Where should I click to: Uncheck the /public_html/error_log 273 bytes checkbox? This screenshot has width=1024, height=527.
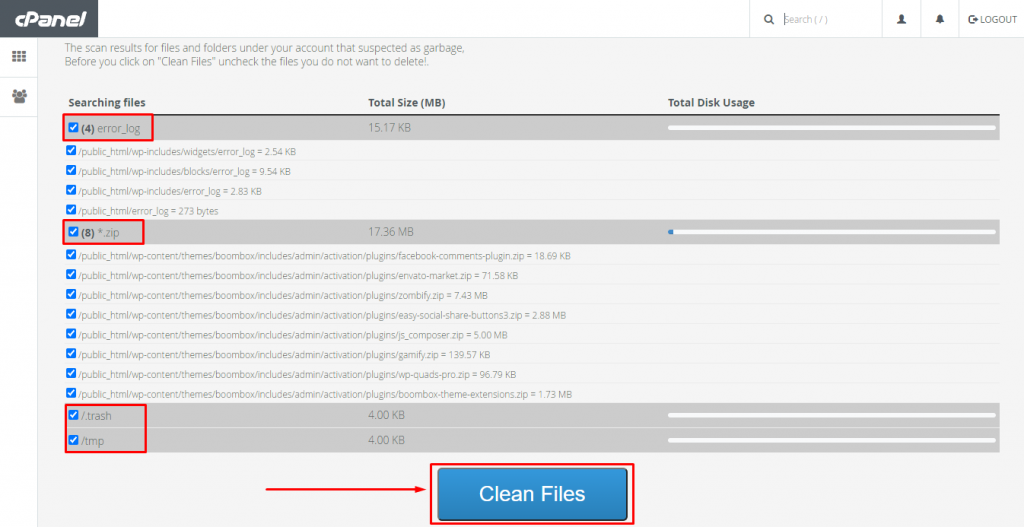click(71, 210)
